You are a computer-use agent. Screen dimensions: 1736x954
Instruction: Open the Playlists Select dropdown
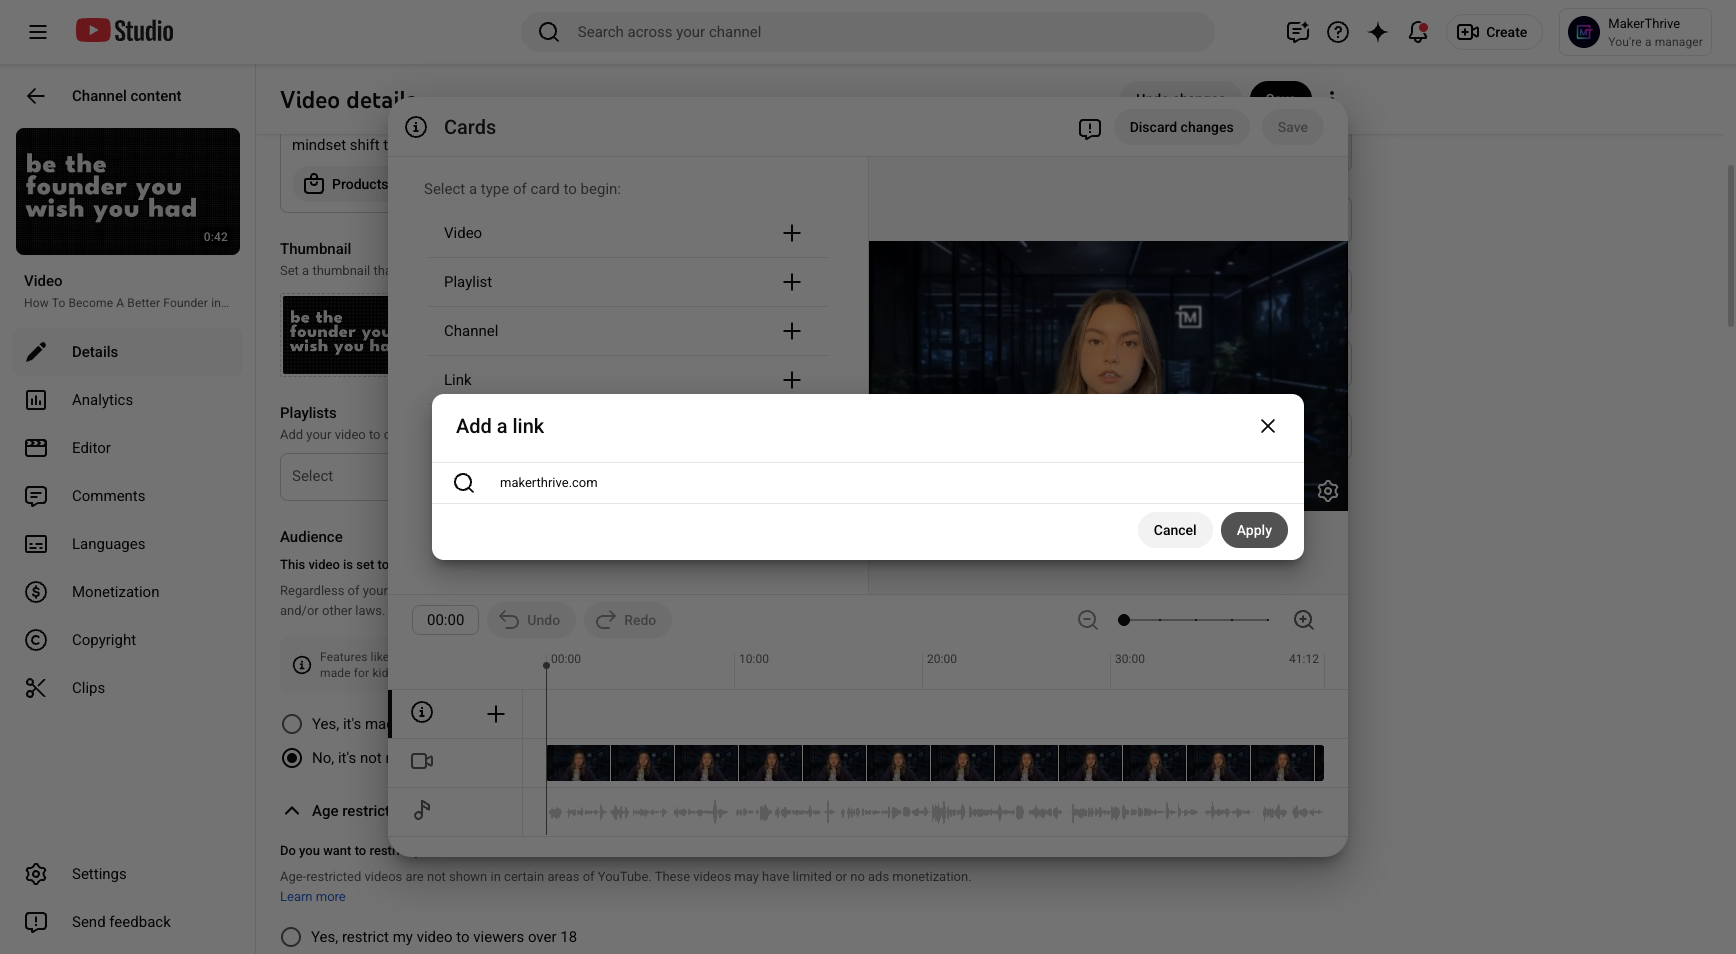click(x=334, y=476)
